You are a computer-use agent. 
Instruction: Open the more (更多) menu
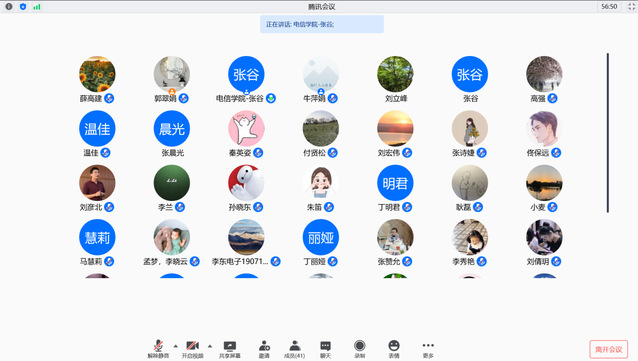(428, 349)
